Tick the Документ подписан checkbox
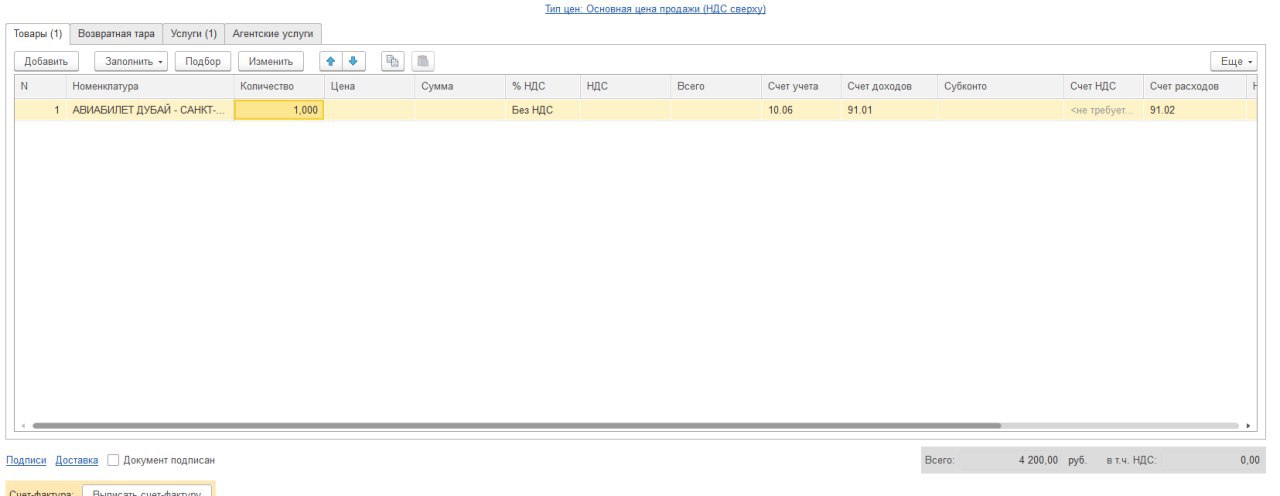 (113, 460)
